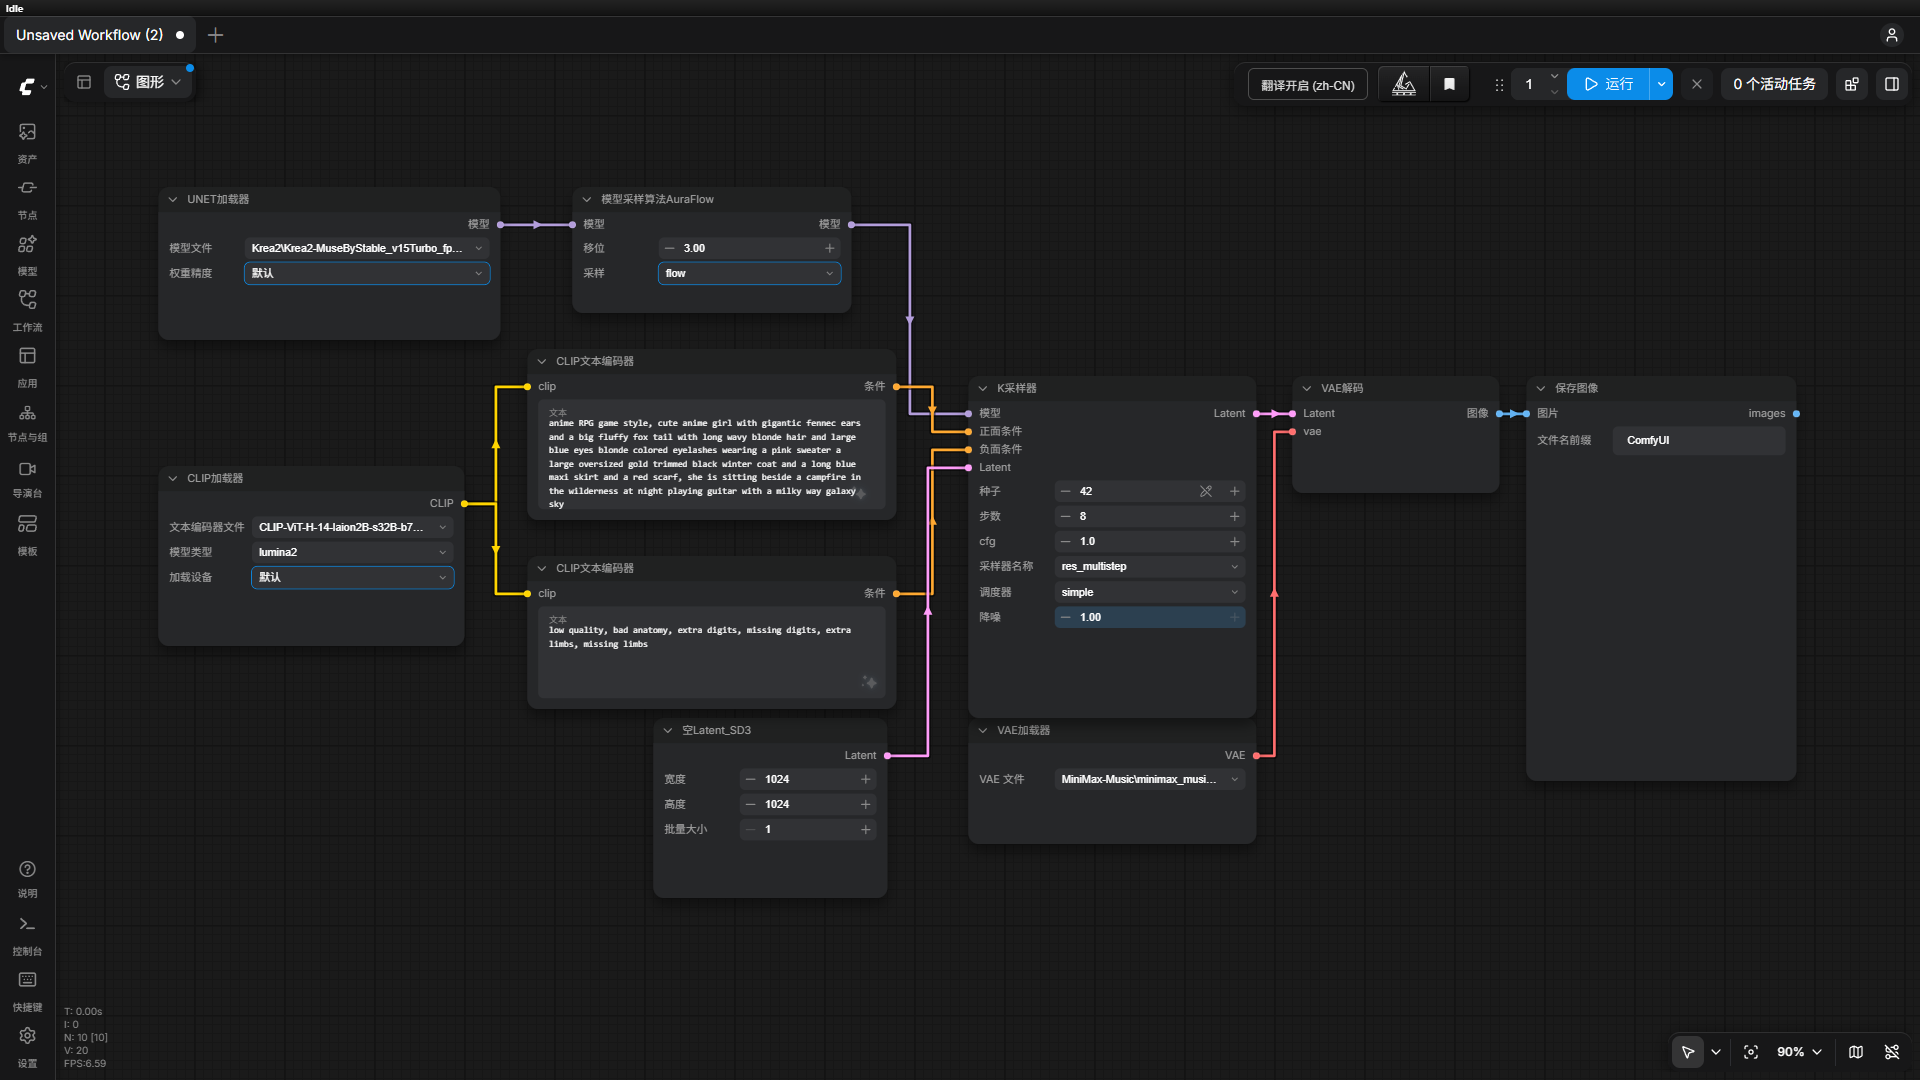Toggle the right side panel layout icon
The height and width of the screenshot is (1080, 1920).
click(1892, 85)
